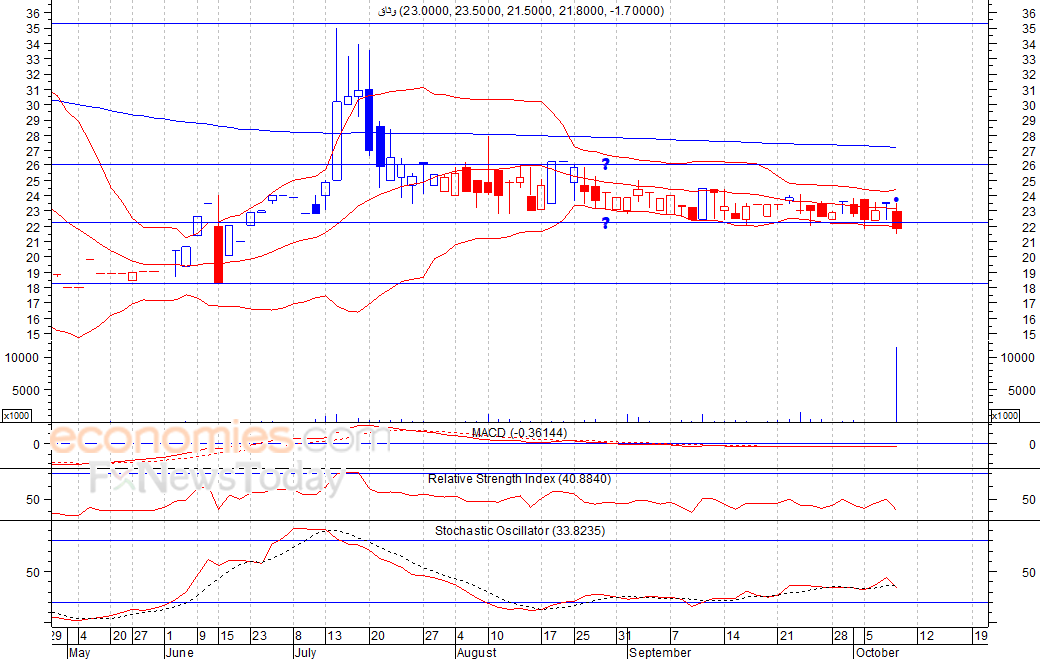
Task: Click the lower blue question mark marker
Action: 605,223
